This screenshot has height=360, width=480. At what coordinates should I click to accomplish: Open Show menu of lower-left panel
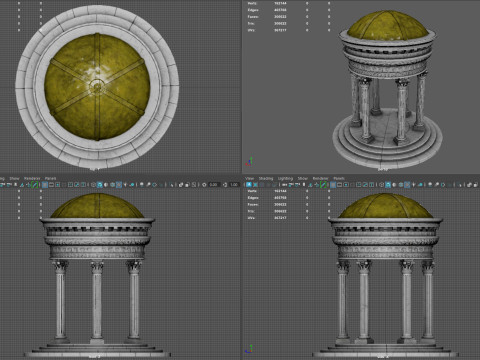(14, 178)
